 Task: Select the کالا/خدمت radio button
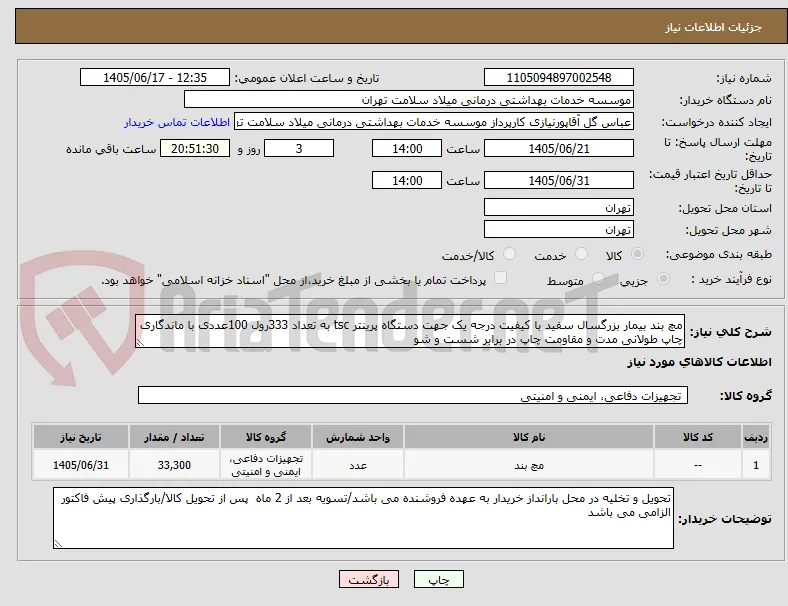coord(509,254)
